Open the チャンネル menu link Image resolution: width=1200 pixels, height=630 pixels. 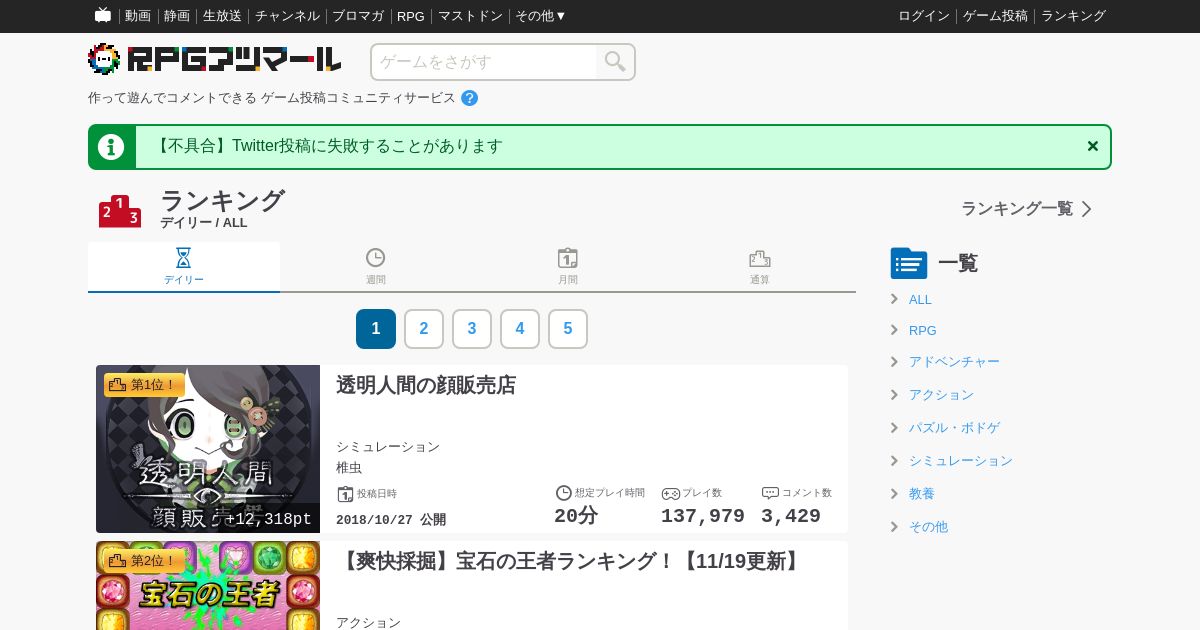[287, 16]
